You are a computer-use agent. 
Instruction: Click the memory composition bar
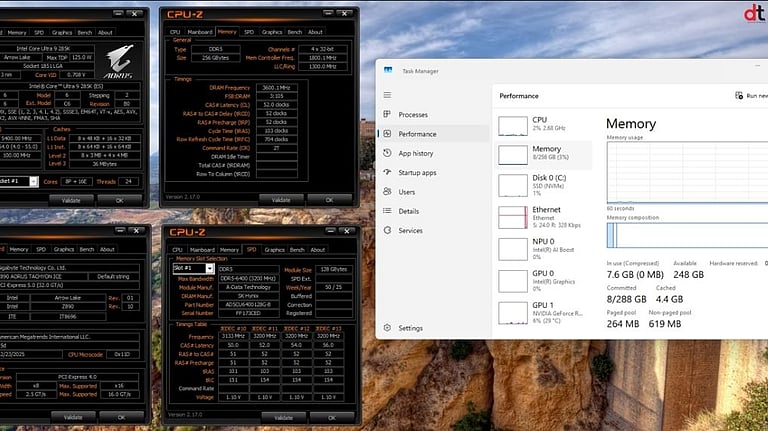pyautogui.click(x=686, y=235)
